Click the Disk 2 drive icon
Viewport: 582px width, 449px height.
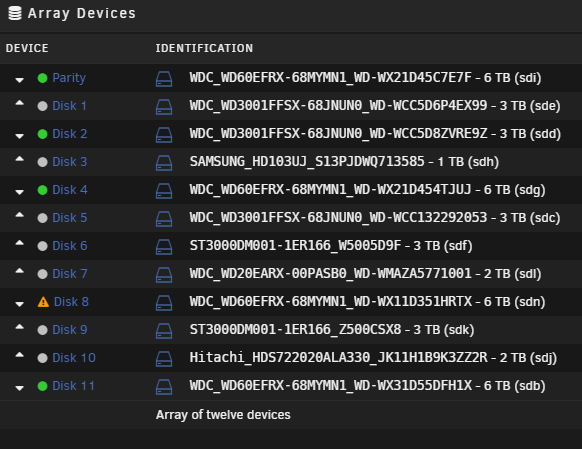pos(164,135)
